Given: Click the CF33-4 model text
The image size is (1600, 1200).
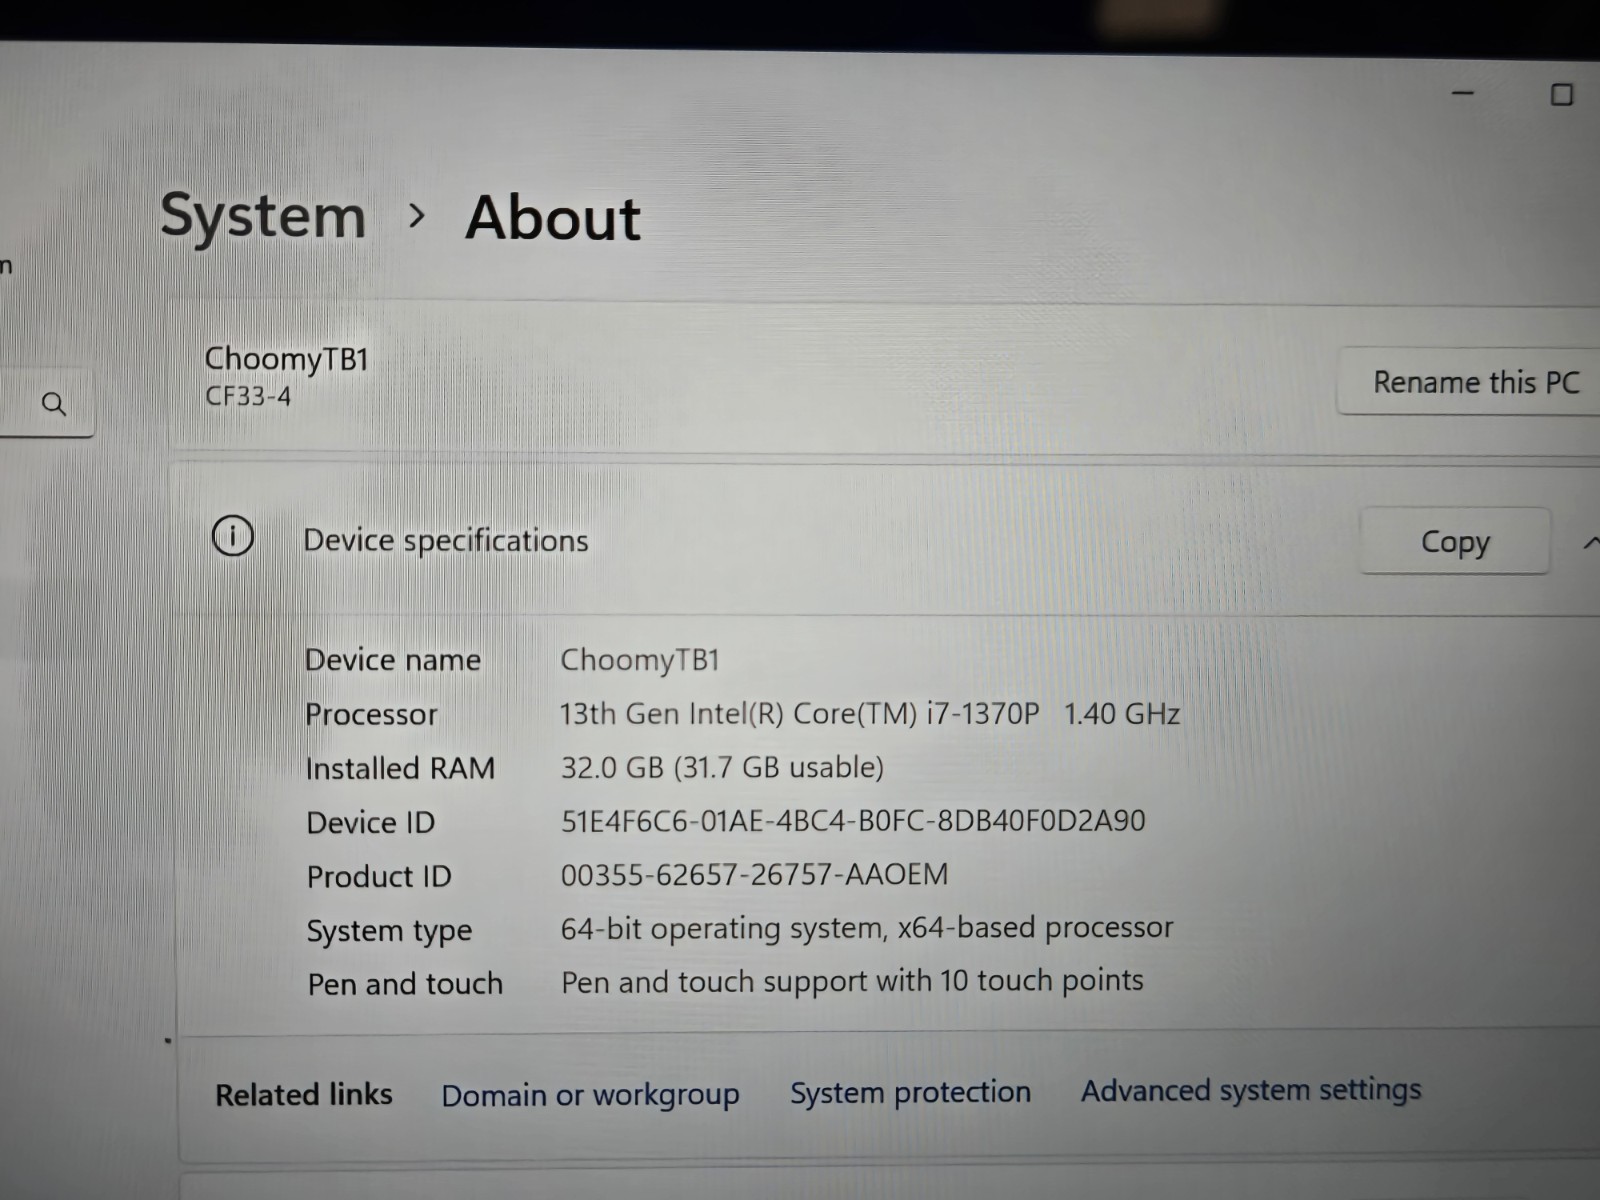Looking at the screenshot, I should point(248,397).
